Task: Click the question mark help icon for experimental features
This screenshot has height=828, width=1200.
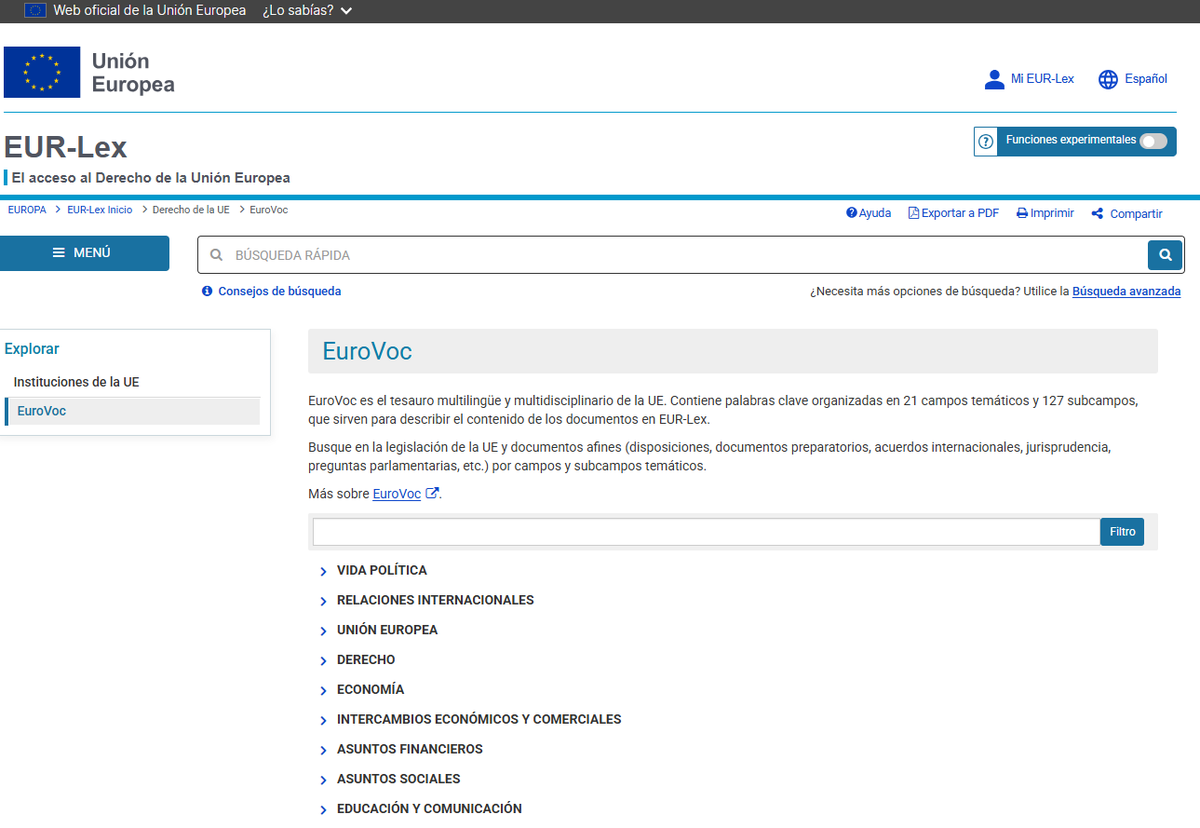Action: pyautogui.click(x=986, y=141)
